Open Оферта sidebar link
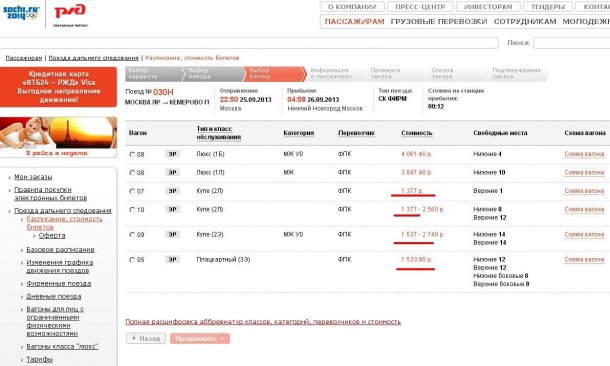Image resolution: width=610 pixels, height=366 pixels. [x=52, y=236]
